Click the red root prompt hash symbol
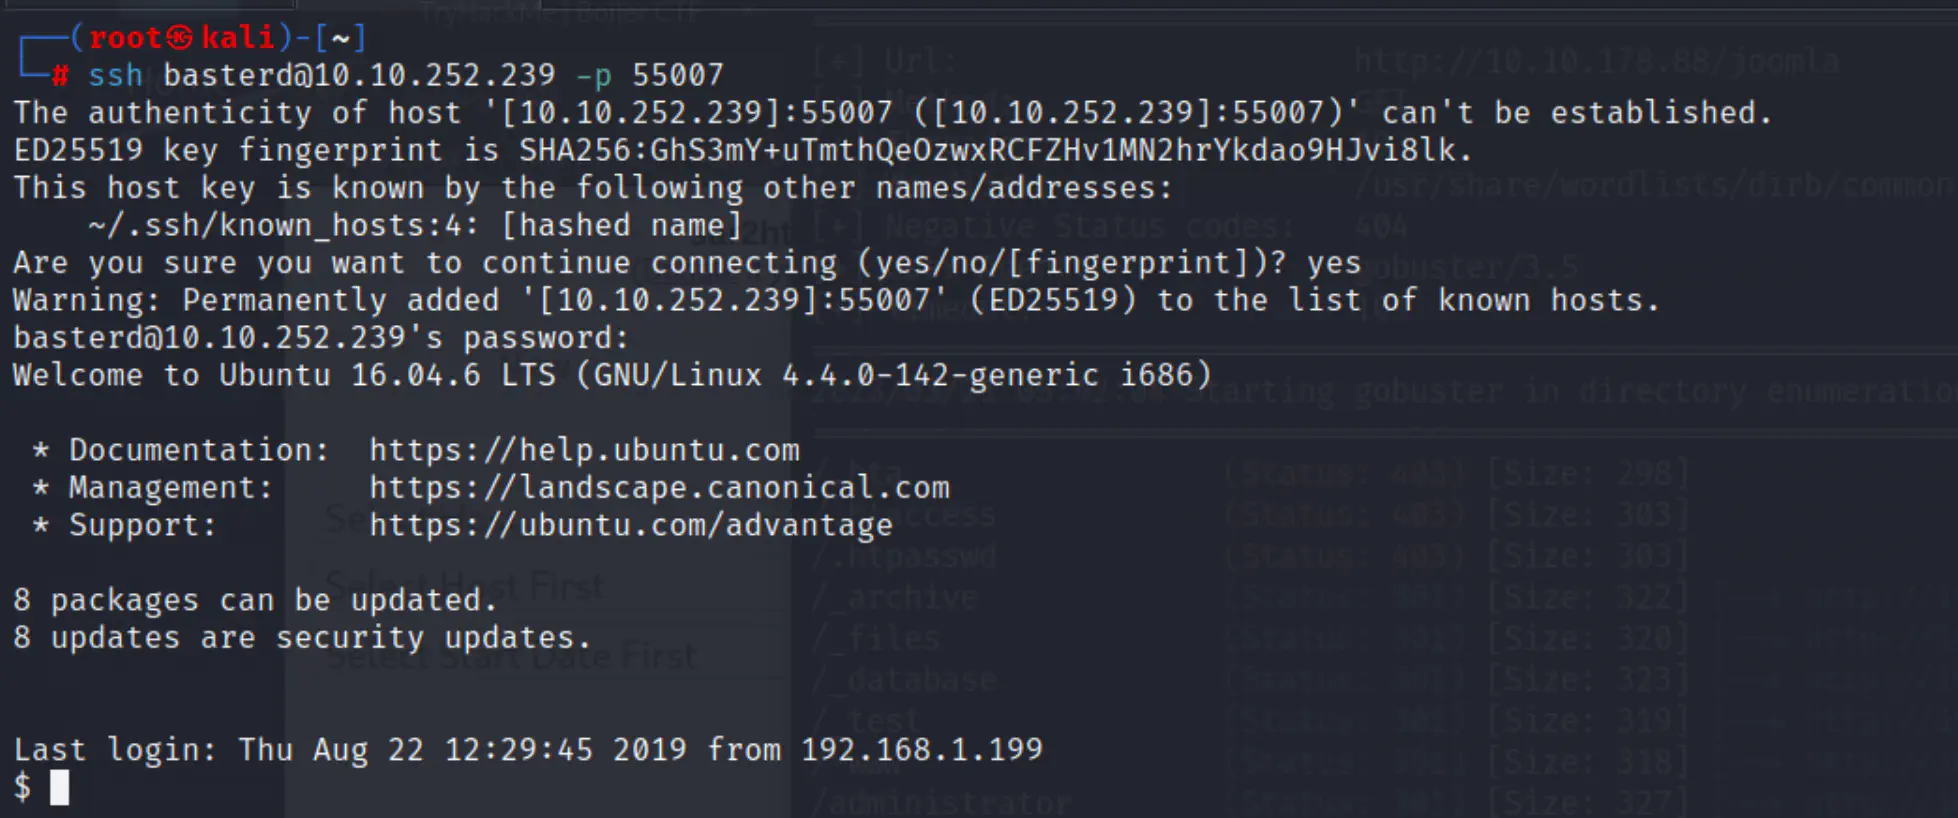 60,76
